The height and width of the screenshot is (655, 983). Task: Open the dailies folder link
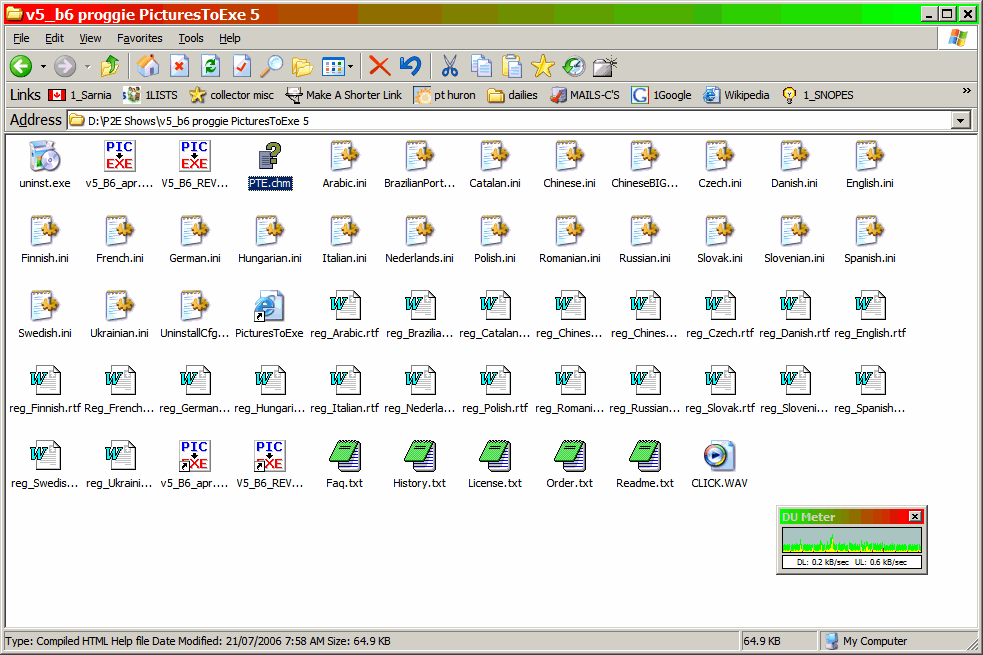[x=513, y=95]
